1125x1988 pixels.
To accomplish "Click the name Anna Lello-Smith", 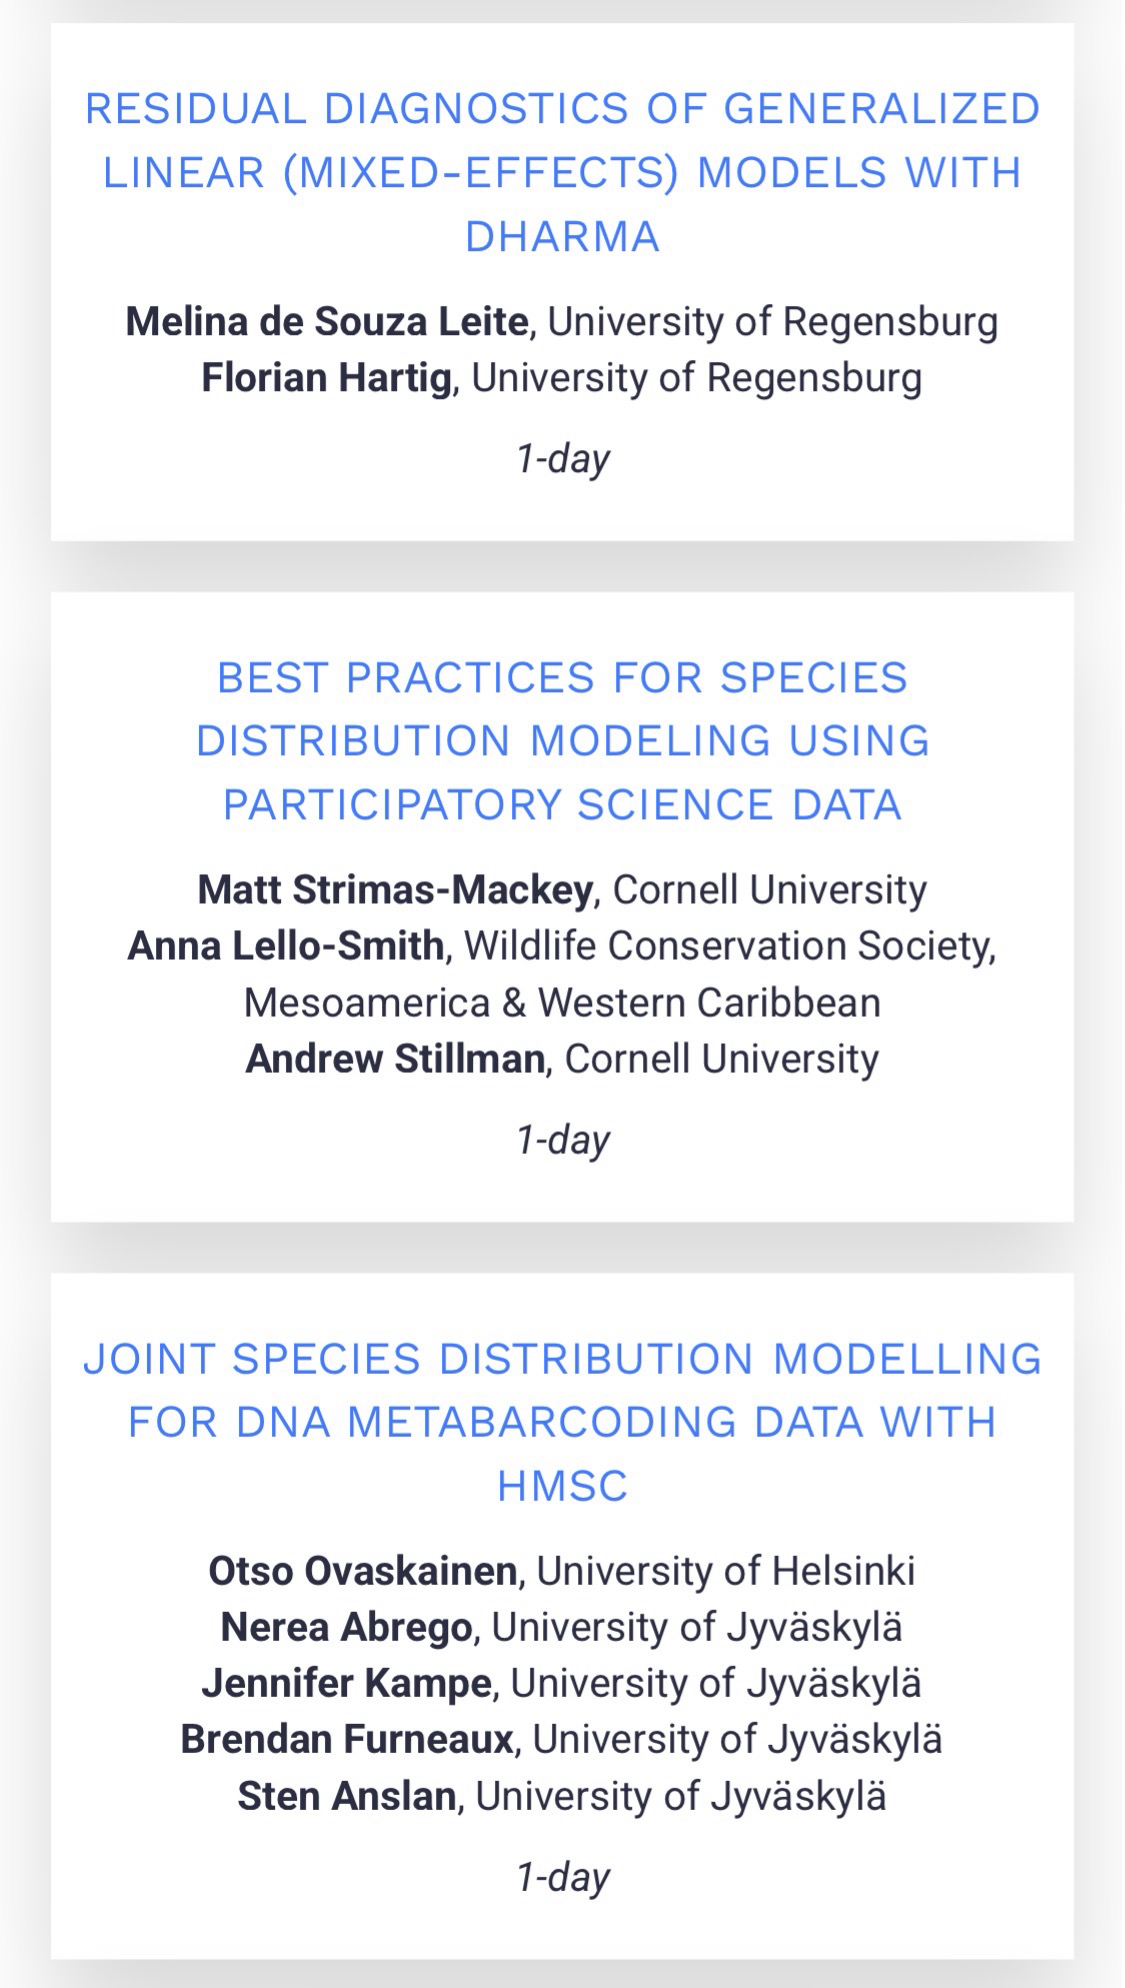I will [286, 945].
